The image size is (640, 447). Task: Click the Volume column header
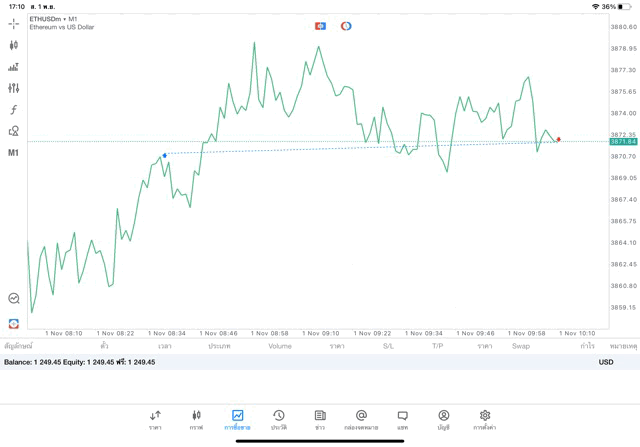click(280, 346)
